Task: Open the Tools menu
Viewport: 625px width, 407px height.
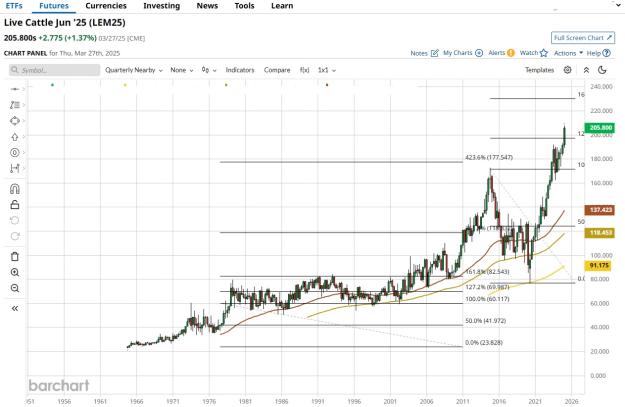Action: click(244, 6)
